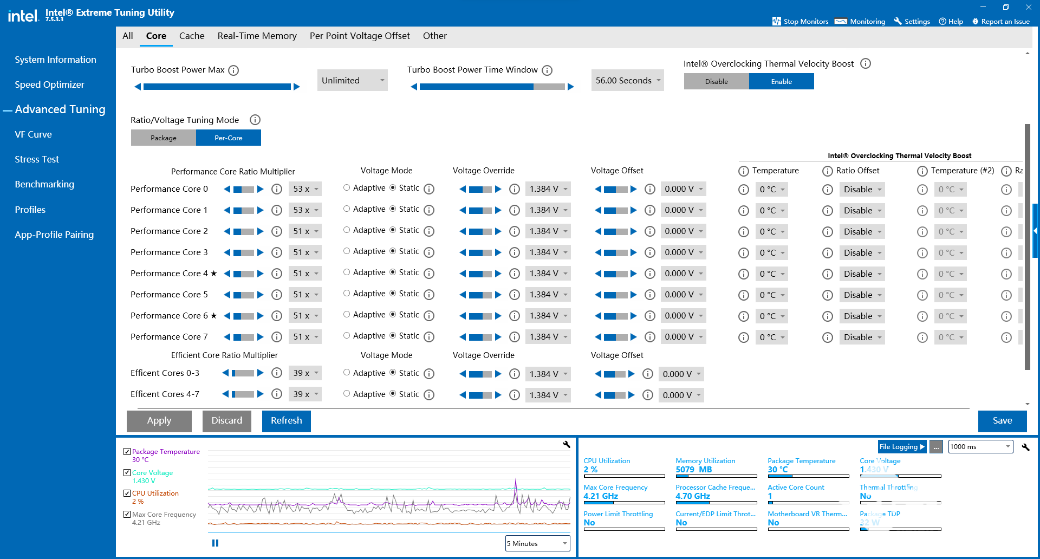Switch to Per Point Voltage Offset tab

pos(359,36)
